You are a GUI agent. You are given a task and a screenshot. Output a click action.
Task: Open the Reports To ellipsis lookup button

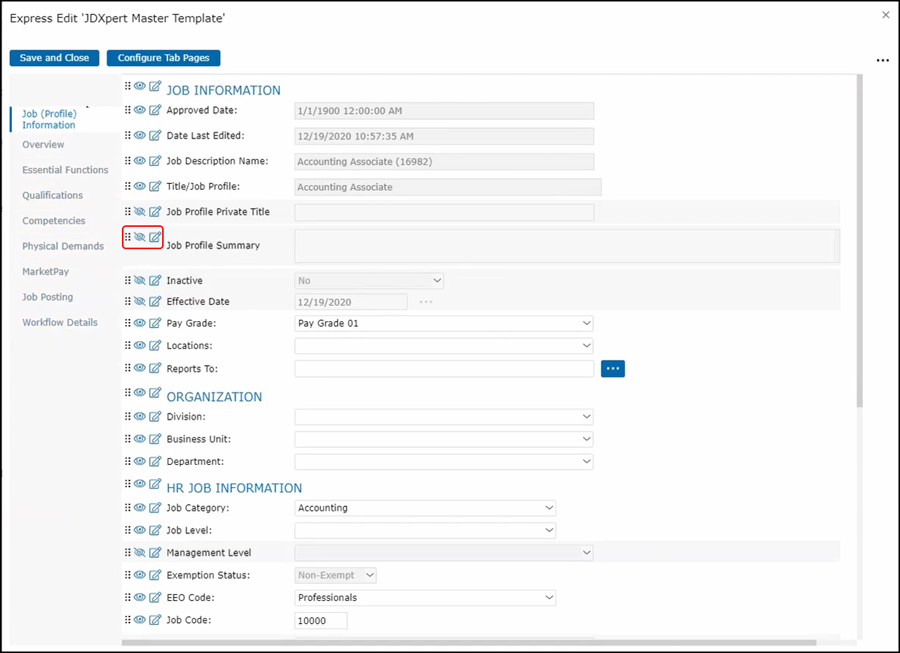coord(613,369)
